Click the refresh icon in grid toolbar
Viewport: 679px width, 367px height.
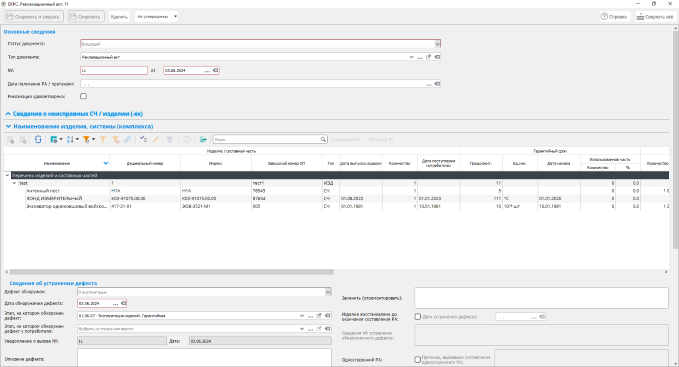click(38, 139)
